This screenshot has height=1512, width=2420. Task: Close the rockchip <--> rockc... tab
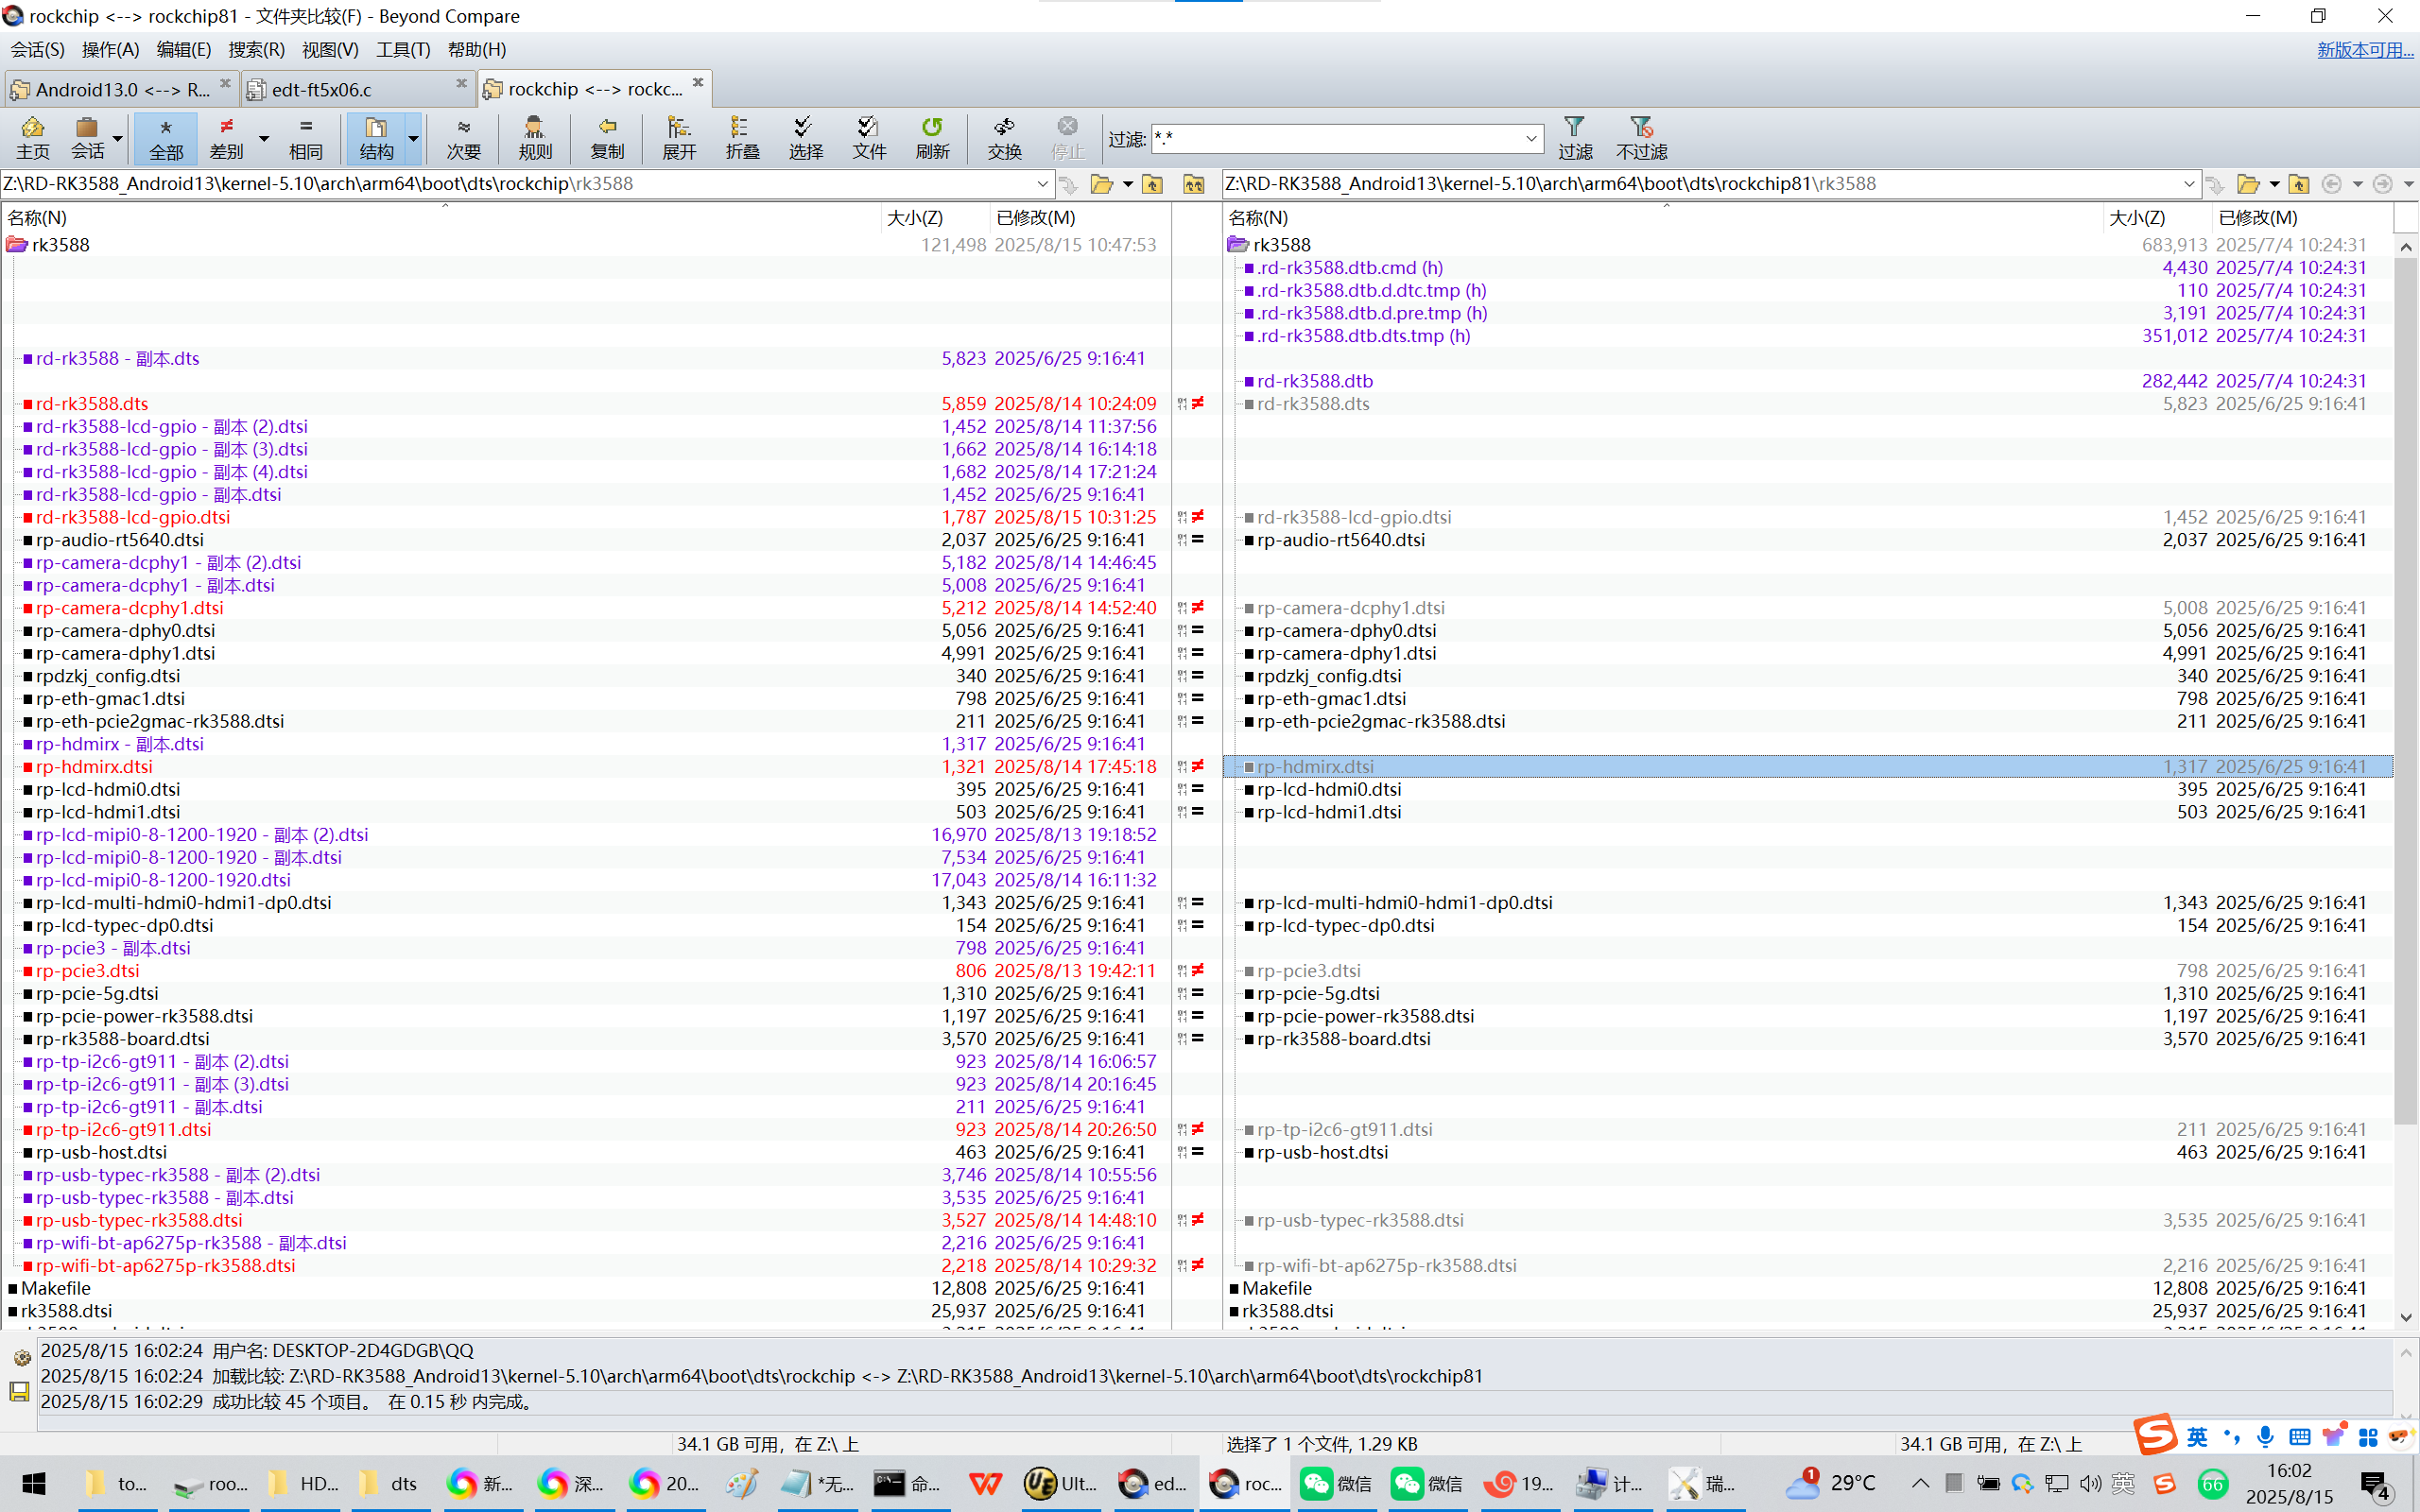pyautogui.click(x=698, y=83)
